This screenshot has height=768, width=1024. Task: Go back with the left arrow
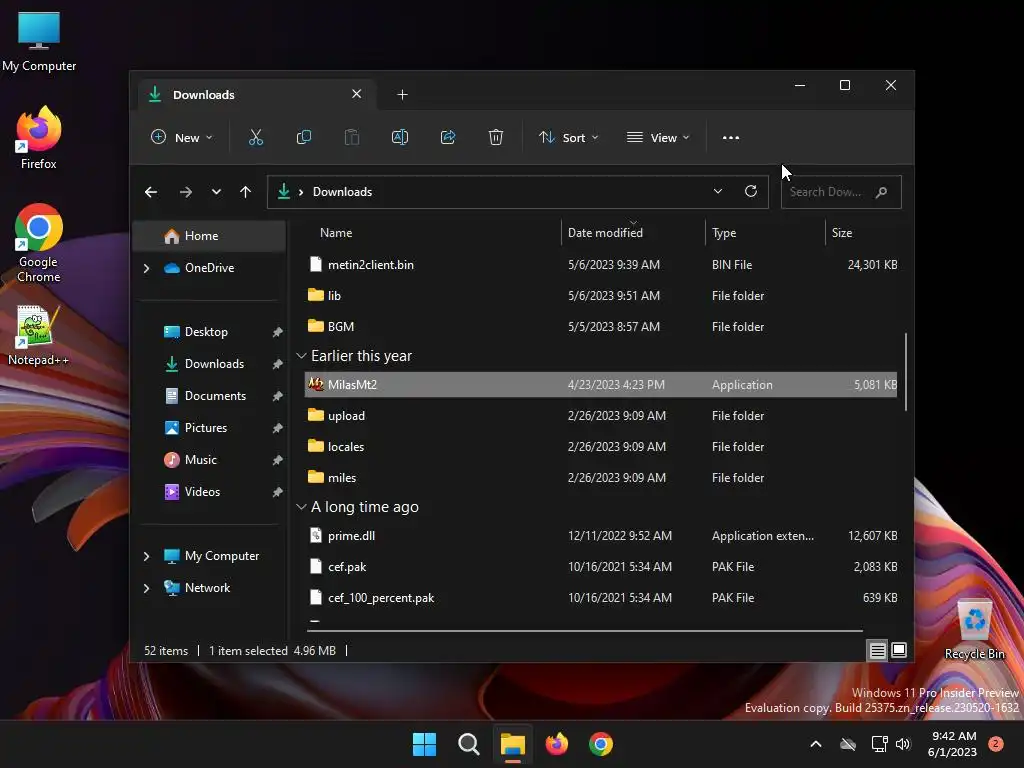click(x=151, y=192)
